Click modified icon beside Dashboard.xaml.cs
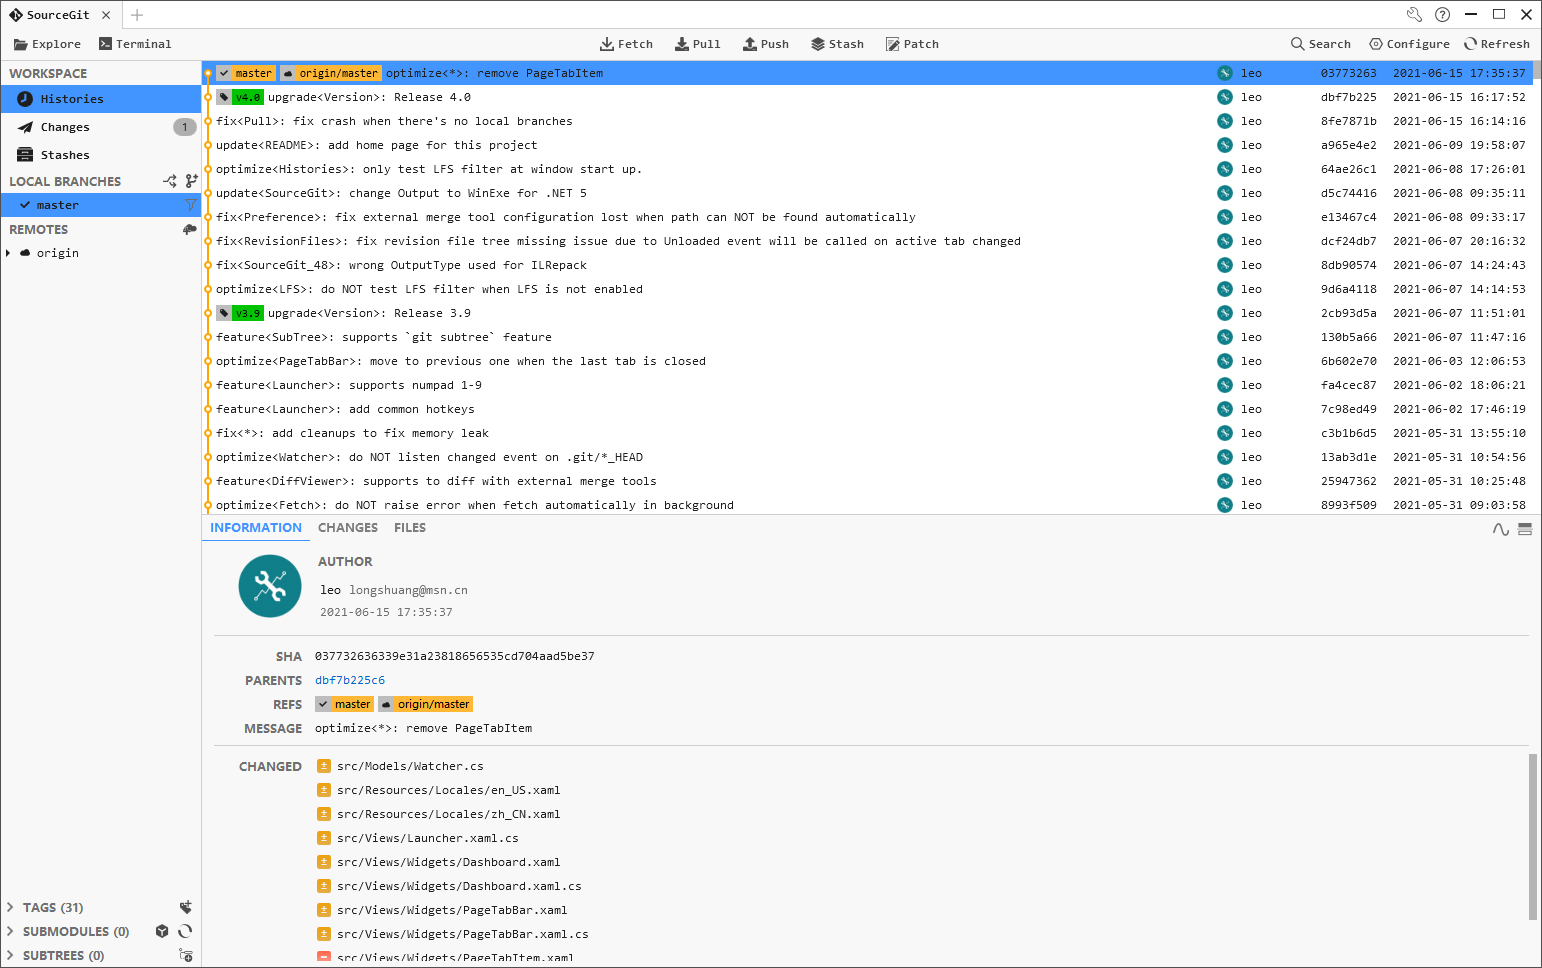The height and width of the screenshot is (968, 1542). pos(324,886)
